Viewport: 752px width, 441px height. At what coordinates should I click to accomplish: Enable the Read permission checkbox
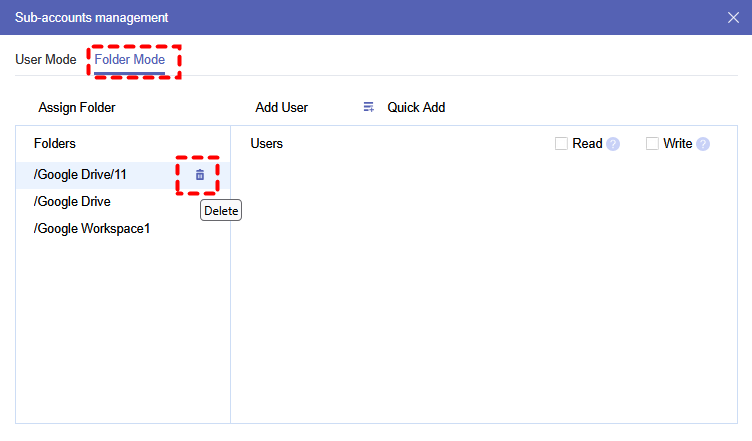coord(561,144)
